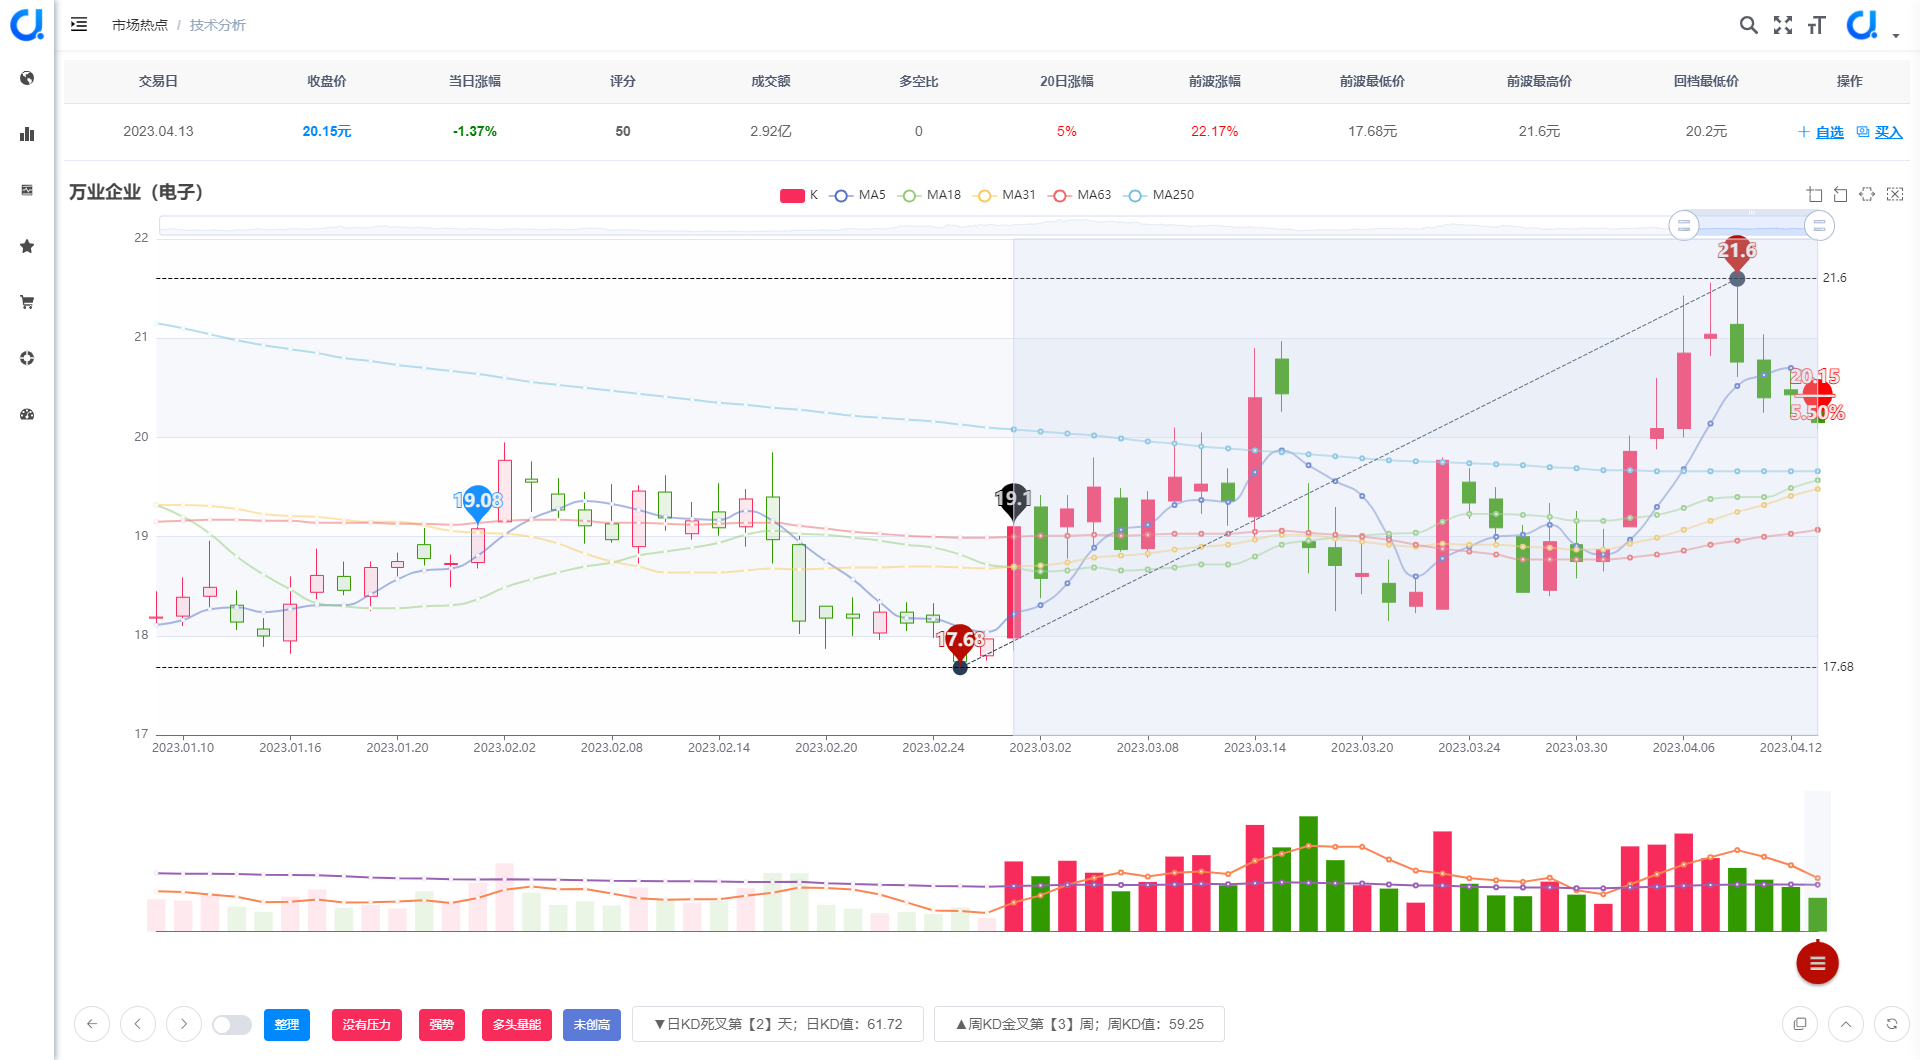Select the chart brush selection icon
Image resolution: width=1920 pixels, height=1060 pixels.
(x=1867, y=195)
